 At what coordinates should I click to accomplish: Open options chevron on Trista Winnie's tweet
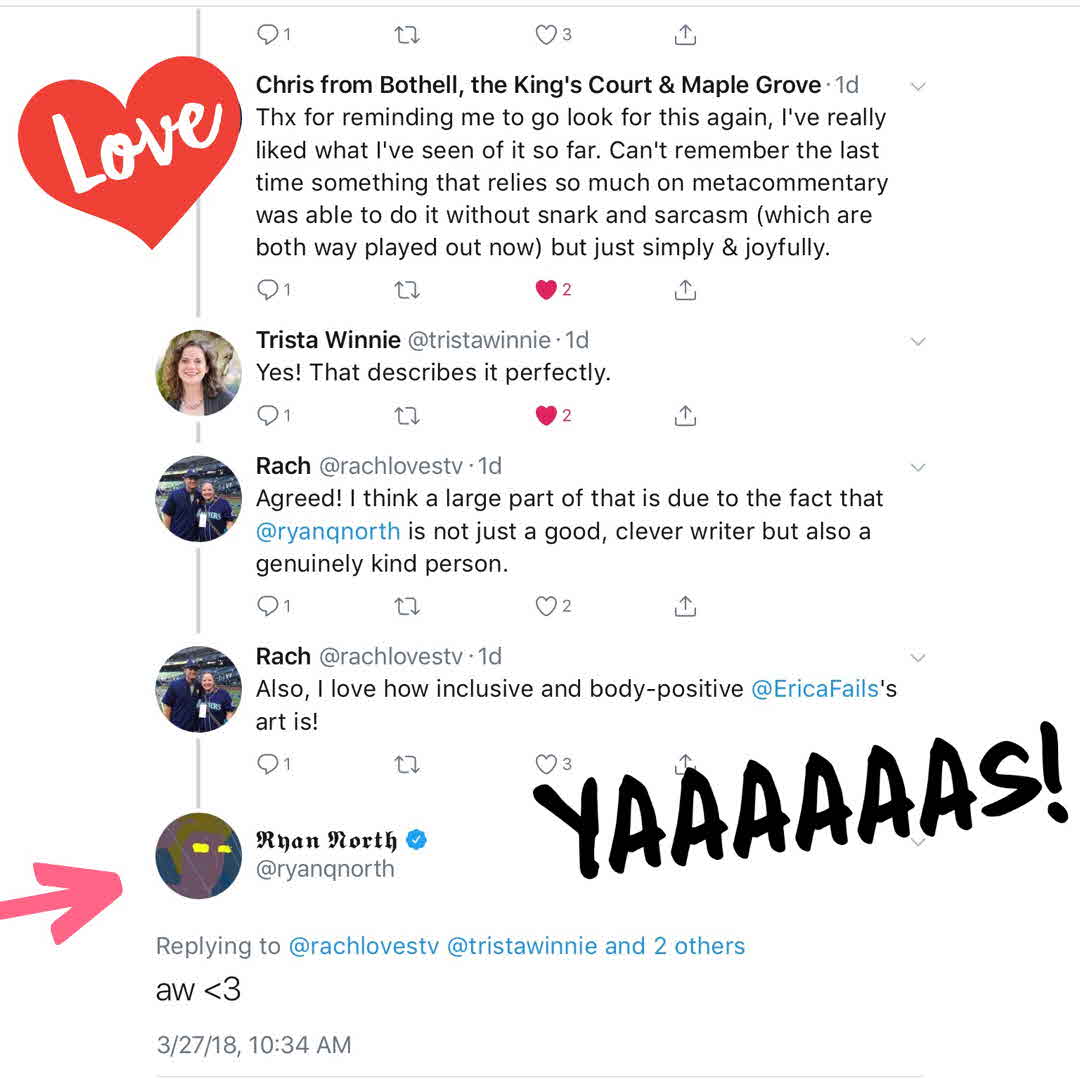pos(917,341)
